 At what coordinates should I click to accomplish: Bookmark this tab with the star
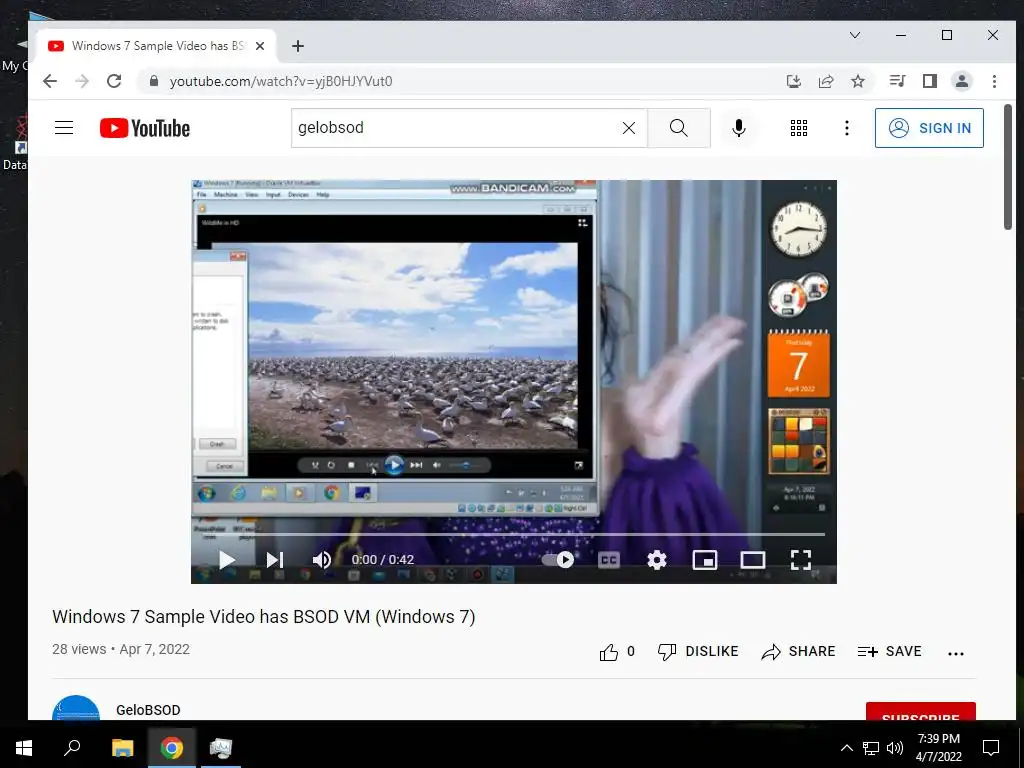(x=858, y=81)
